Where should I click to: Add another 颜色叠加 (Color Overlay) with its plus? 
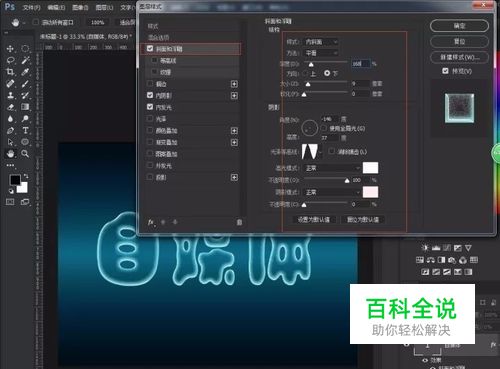(234, 131)
